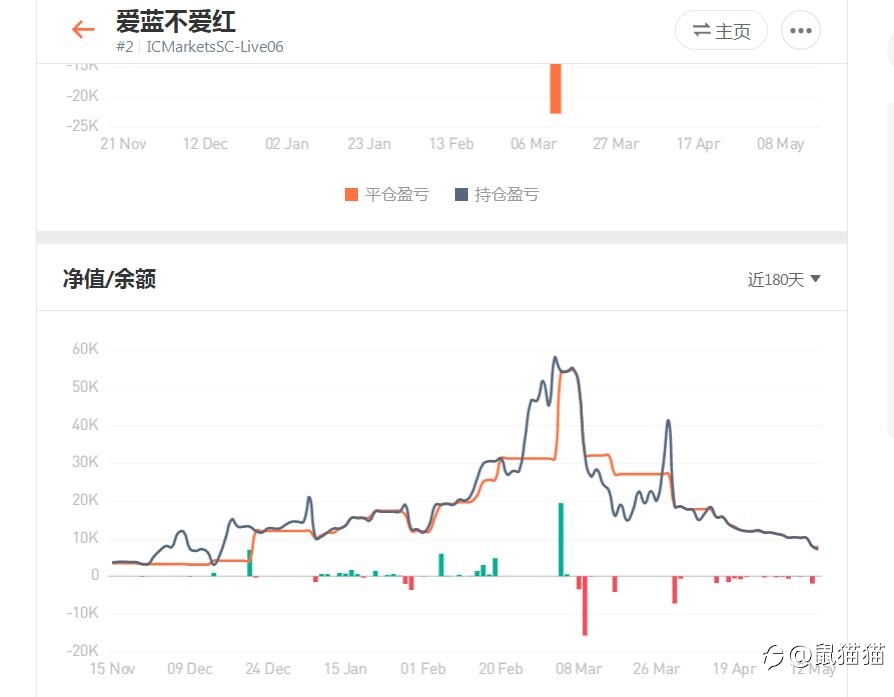Toggle the 平仓盈亏 legend series
Screen dimensions: 894x697
pos(387,194)
